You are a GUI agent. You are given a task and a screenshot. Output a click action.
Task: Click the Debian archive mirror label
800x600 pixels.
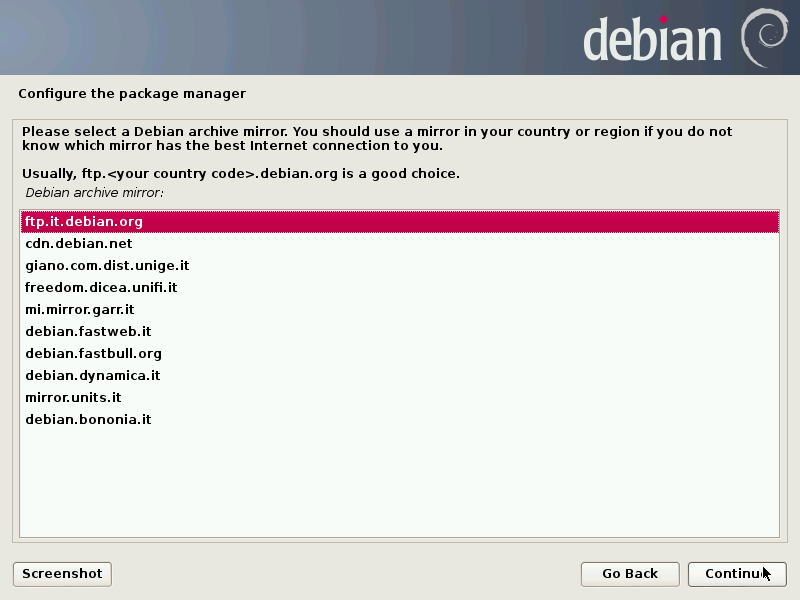point(94,193)
